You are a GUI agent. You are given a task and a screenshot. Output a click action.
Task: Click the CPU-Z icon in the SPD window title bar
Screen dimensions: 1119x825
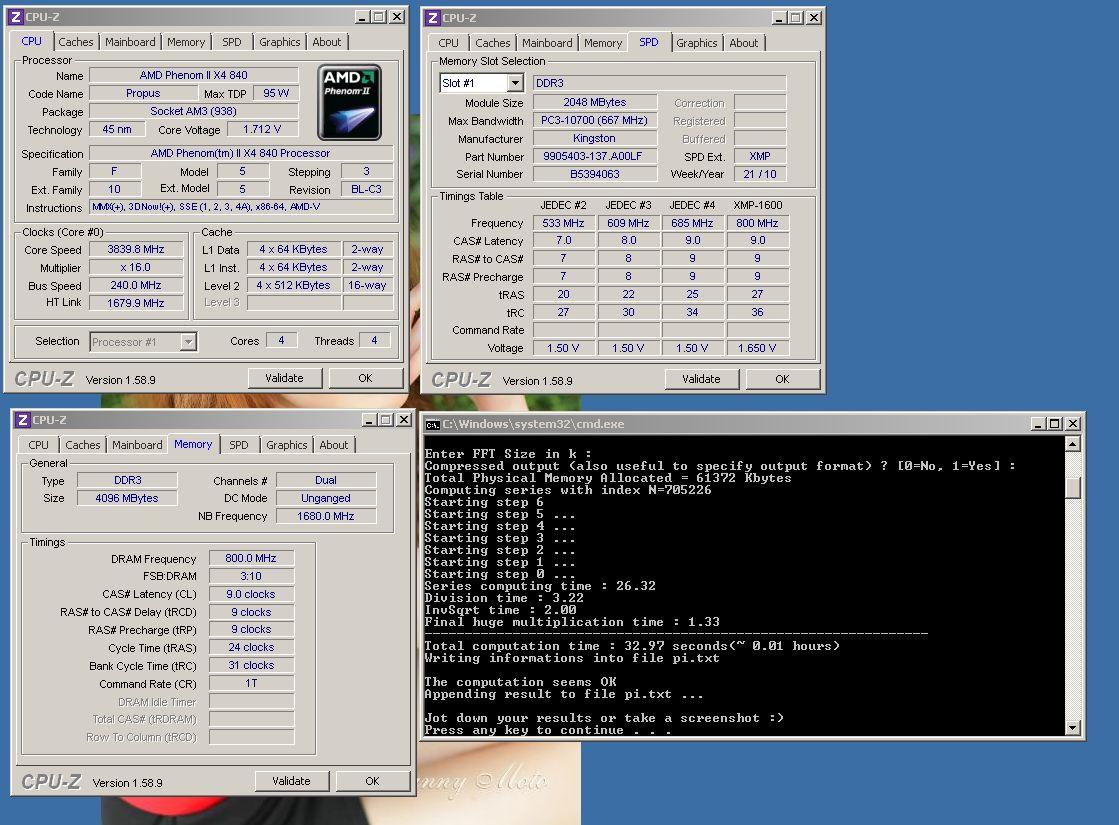432,17
